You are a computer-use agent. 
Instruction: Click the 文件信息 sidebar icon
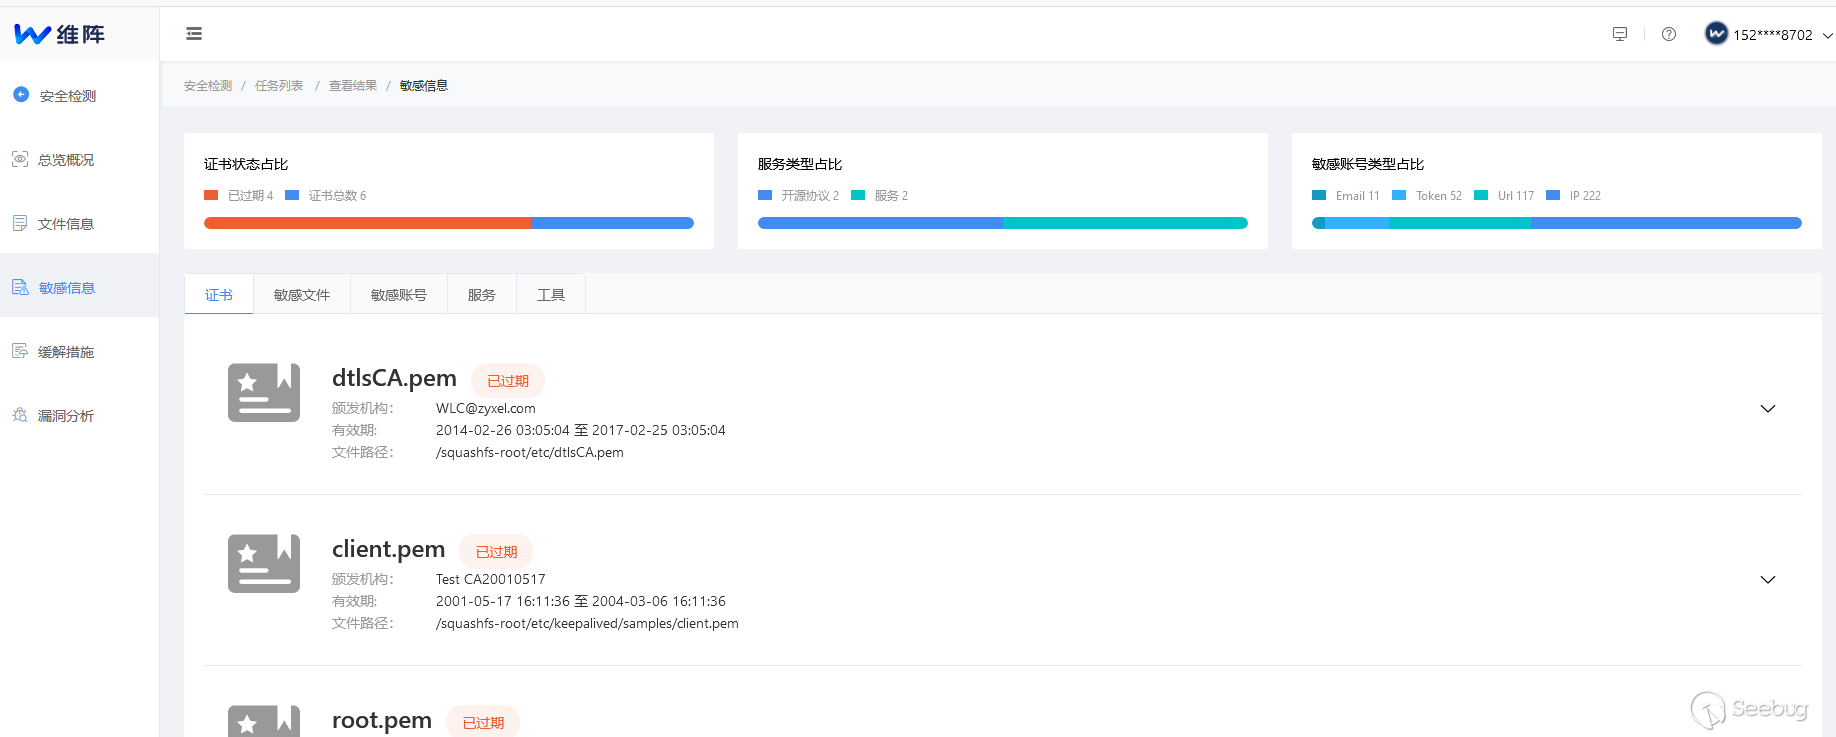(x=20, y=223)
